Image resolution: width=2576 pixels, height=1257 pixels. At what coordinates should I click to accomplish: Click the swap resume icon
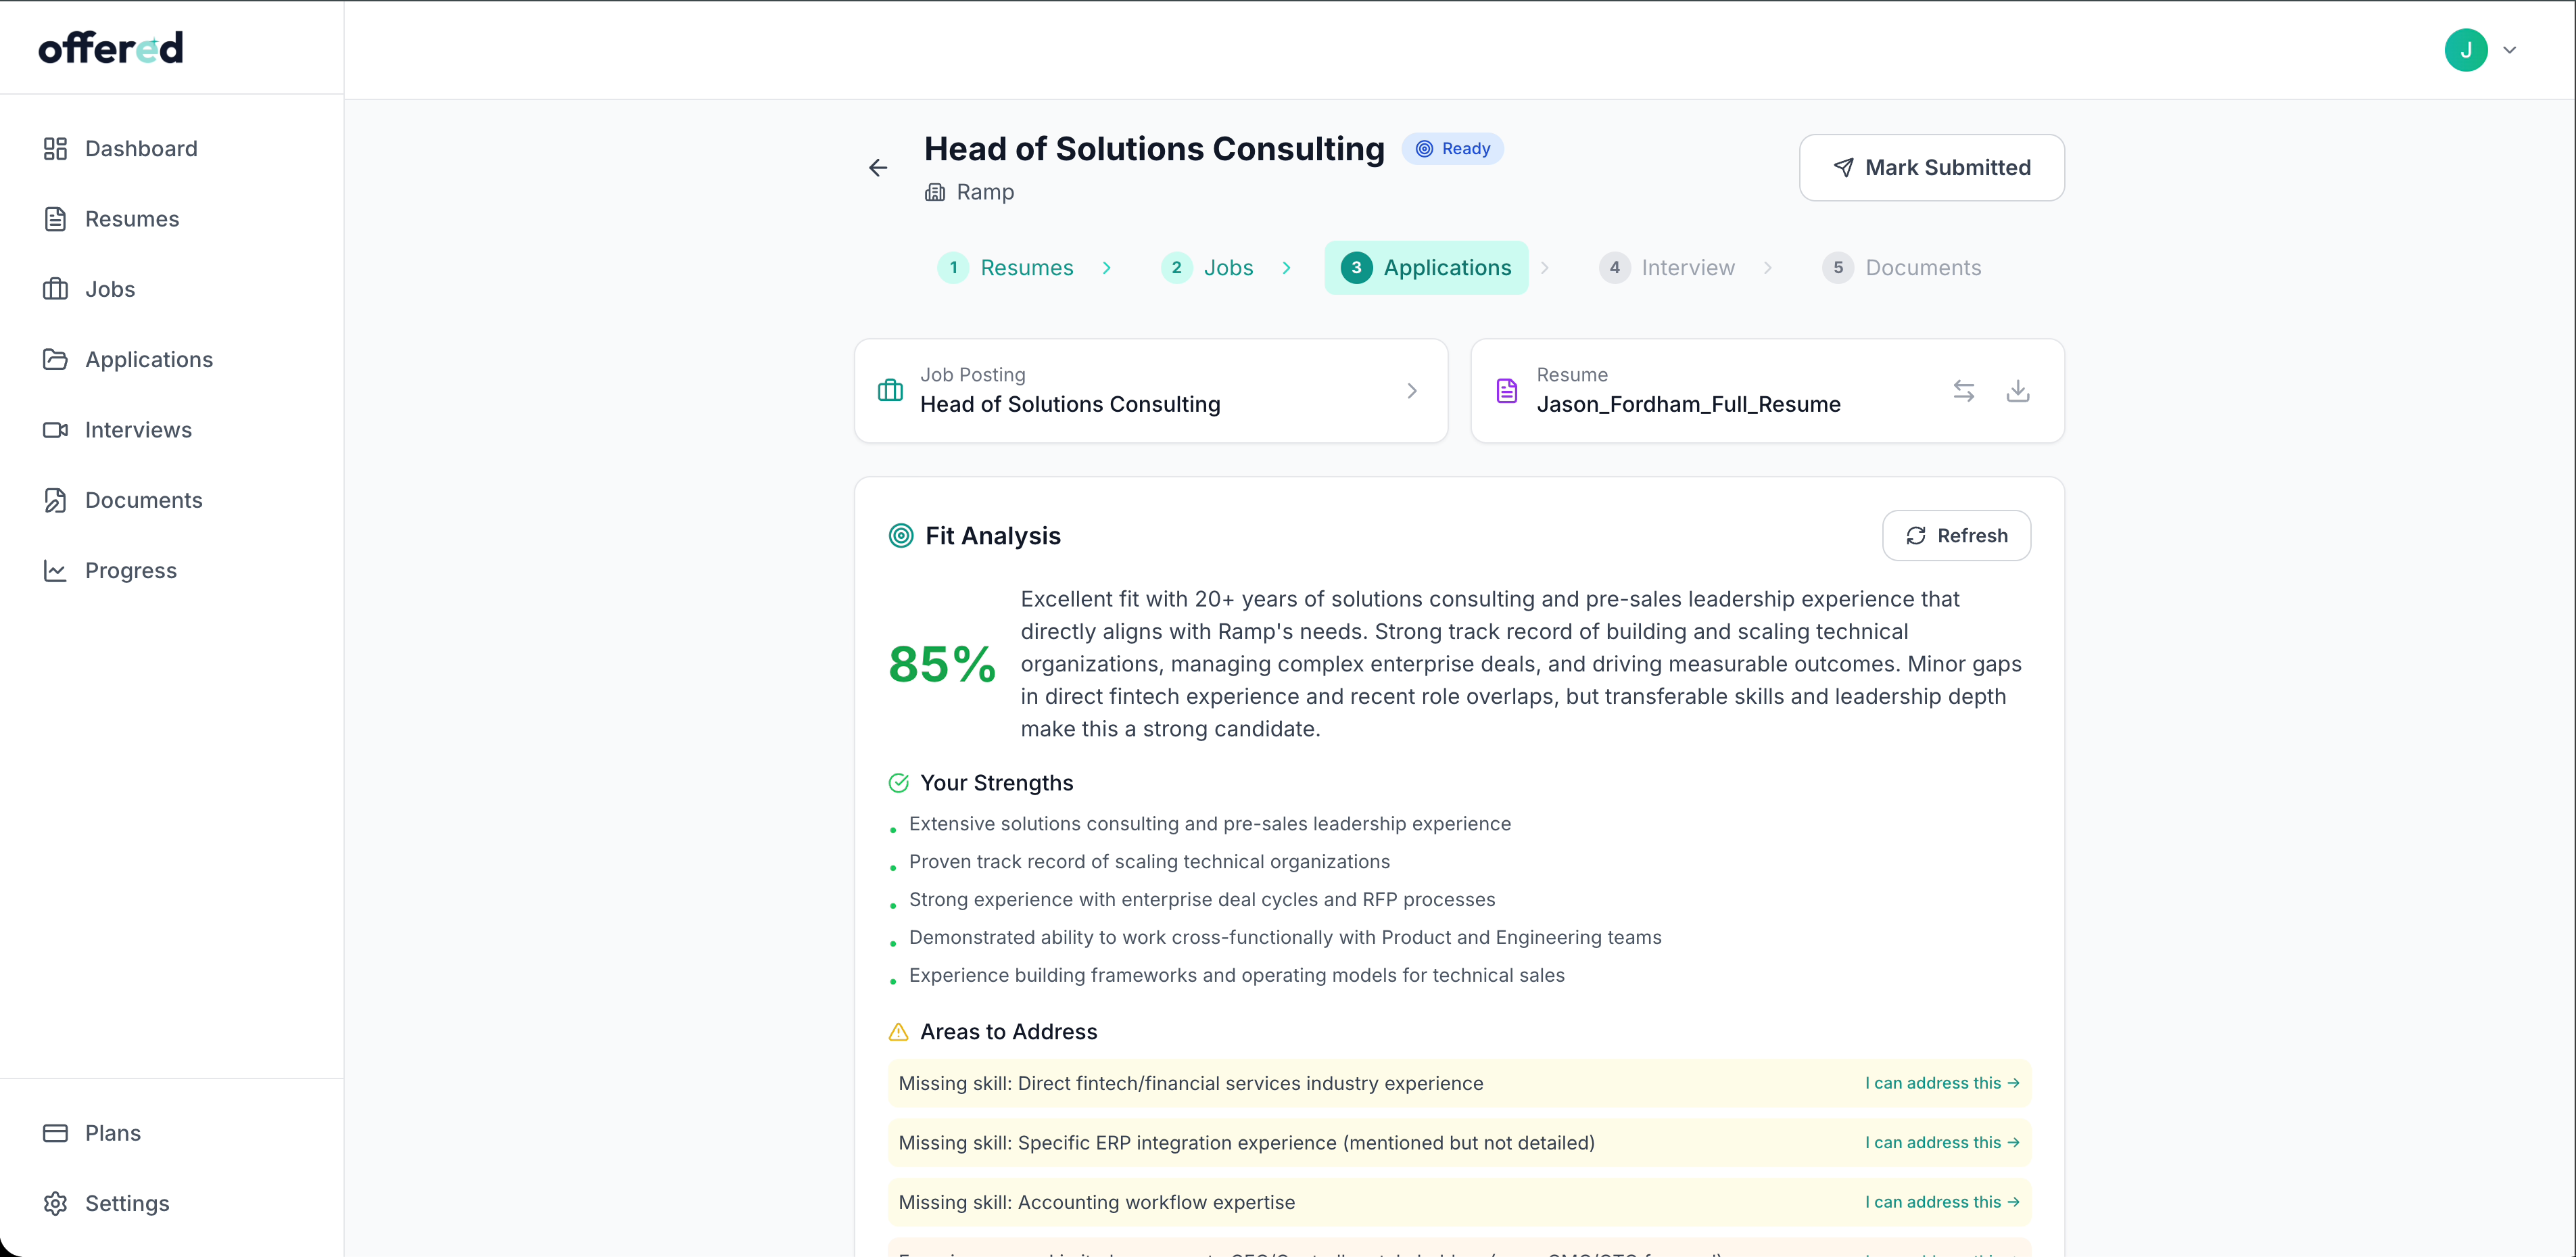(x=1964, y=391)
